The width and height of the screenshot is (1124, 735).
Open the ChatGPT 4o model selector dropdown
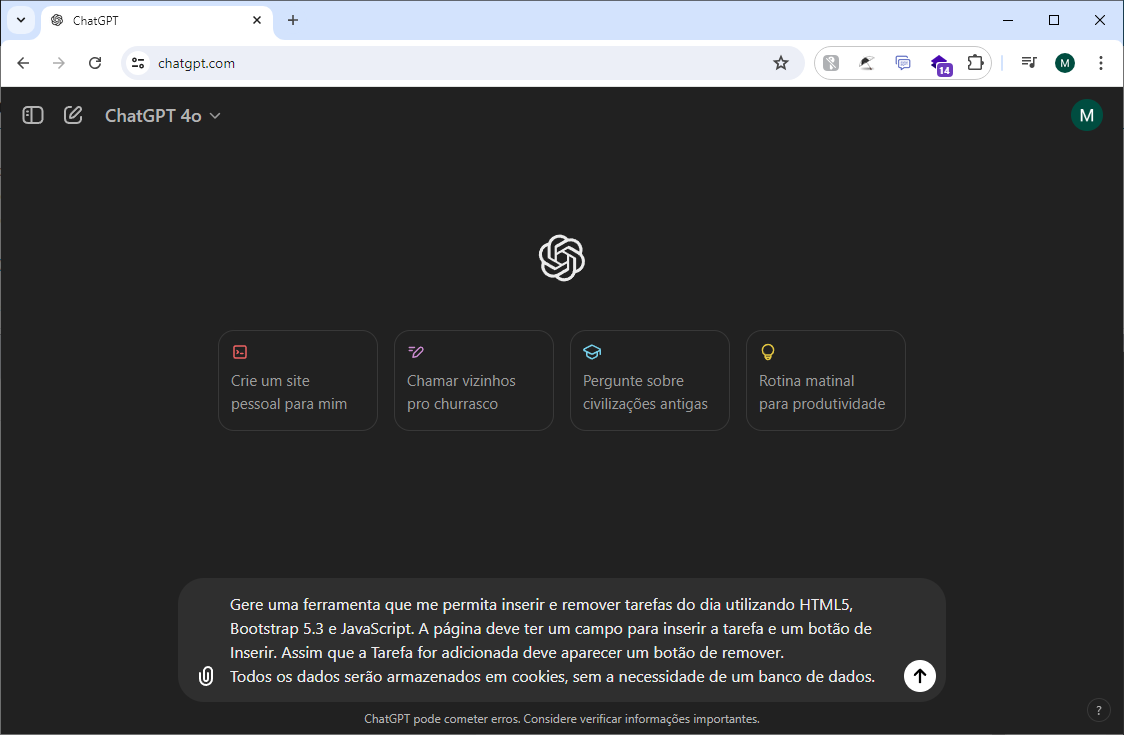(163, 115)
